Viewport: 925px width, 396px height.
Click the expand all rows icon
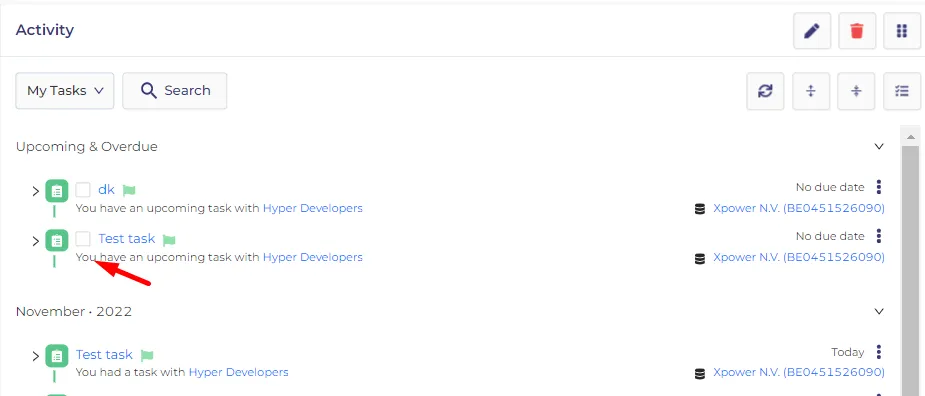coord(811,91)
